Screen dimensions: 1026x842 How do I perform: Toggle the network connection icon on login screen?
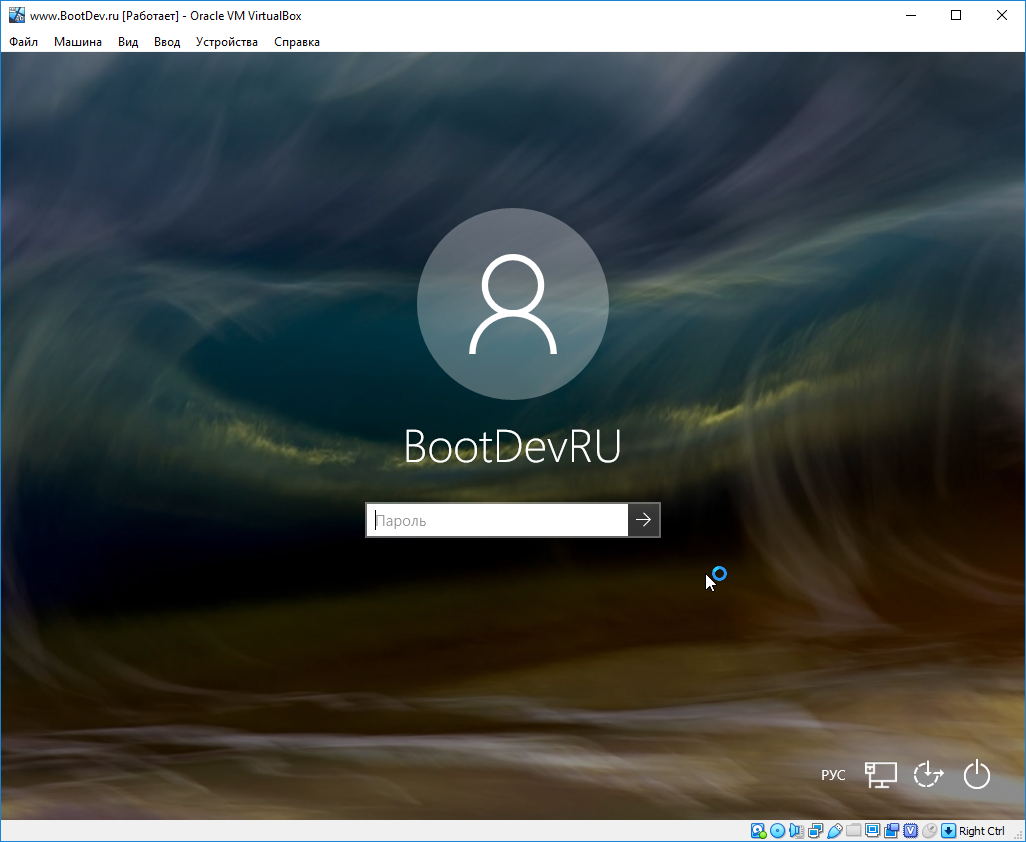pos(880,774)
